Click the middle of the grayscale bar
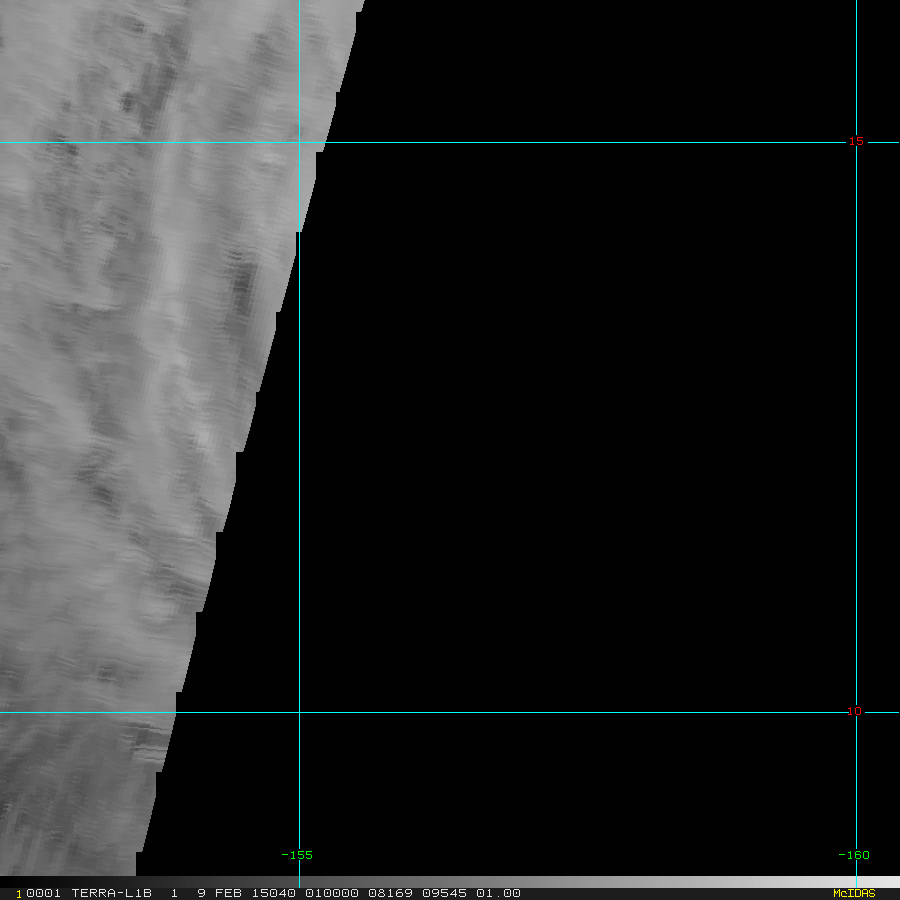 click(450, 882)
